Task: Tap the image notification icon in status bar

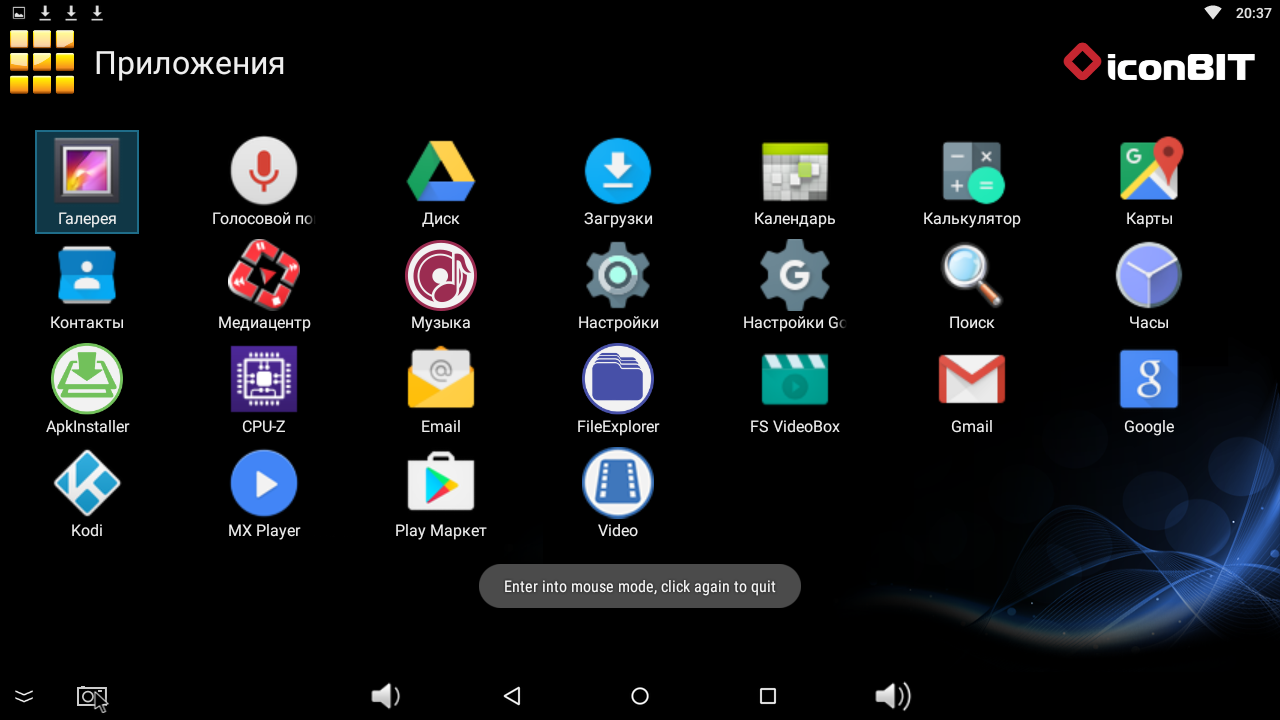Action: pyautogui.click(x=19, y=13)
